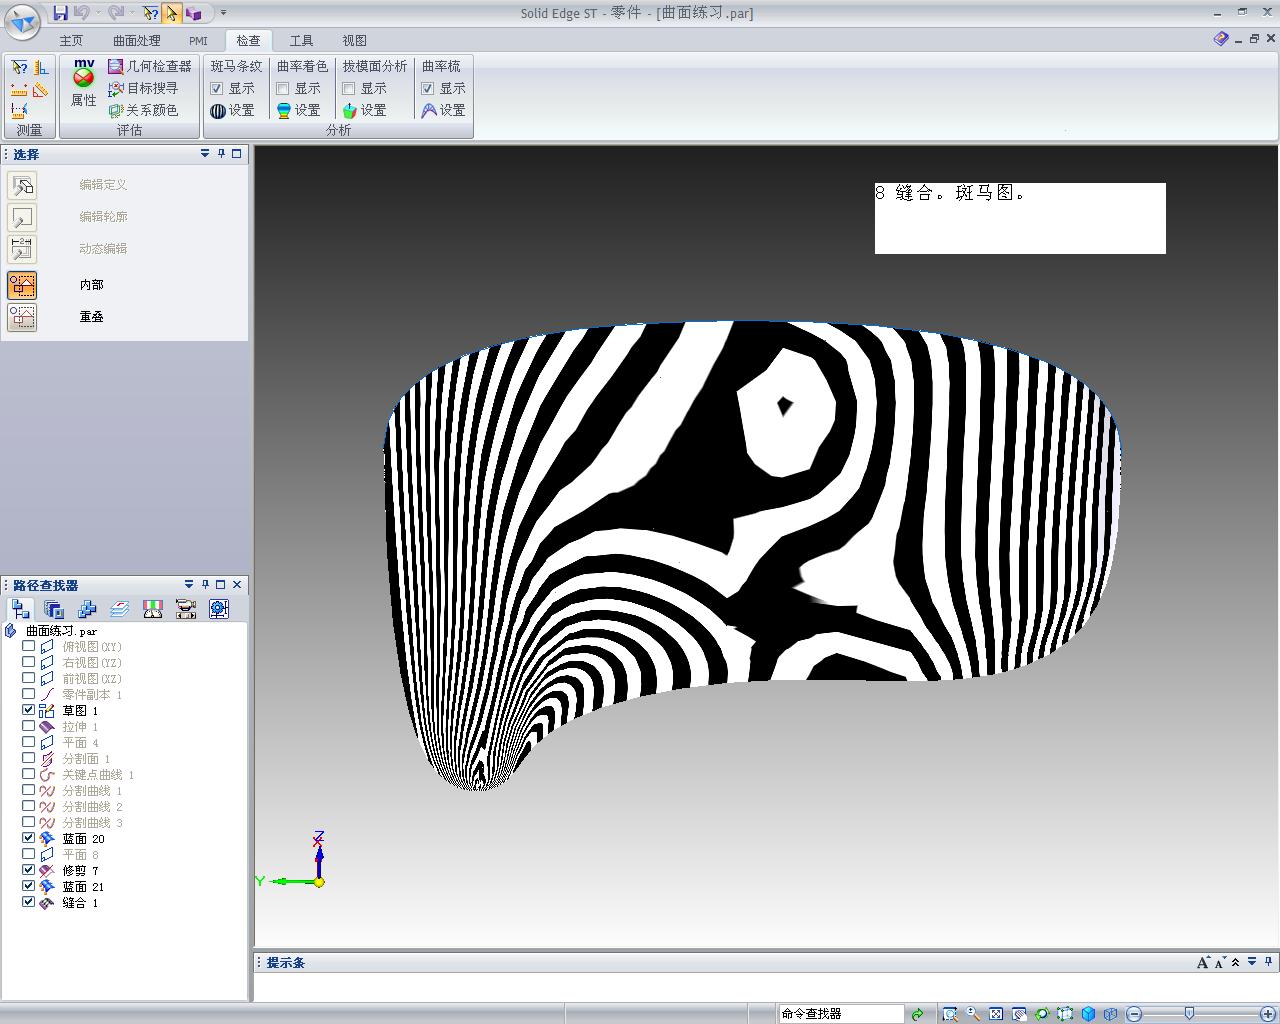1280x1024 pixels.
Task: Open the layers tab icon in 路径查找器
Action: pyautogui.click(x=120, y=609)
